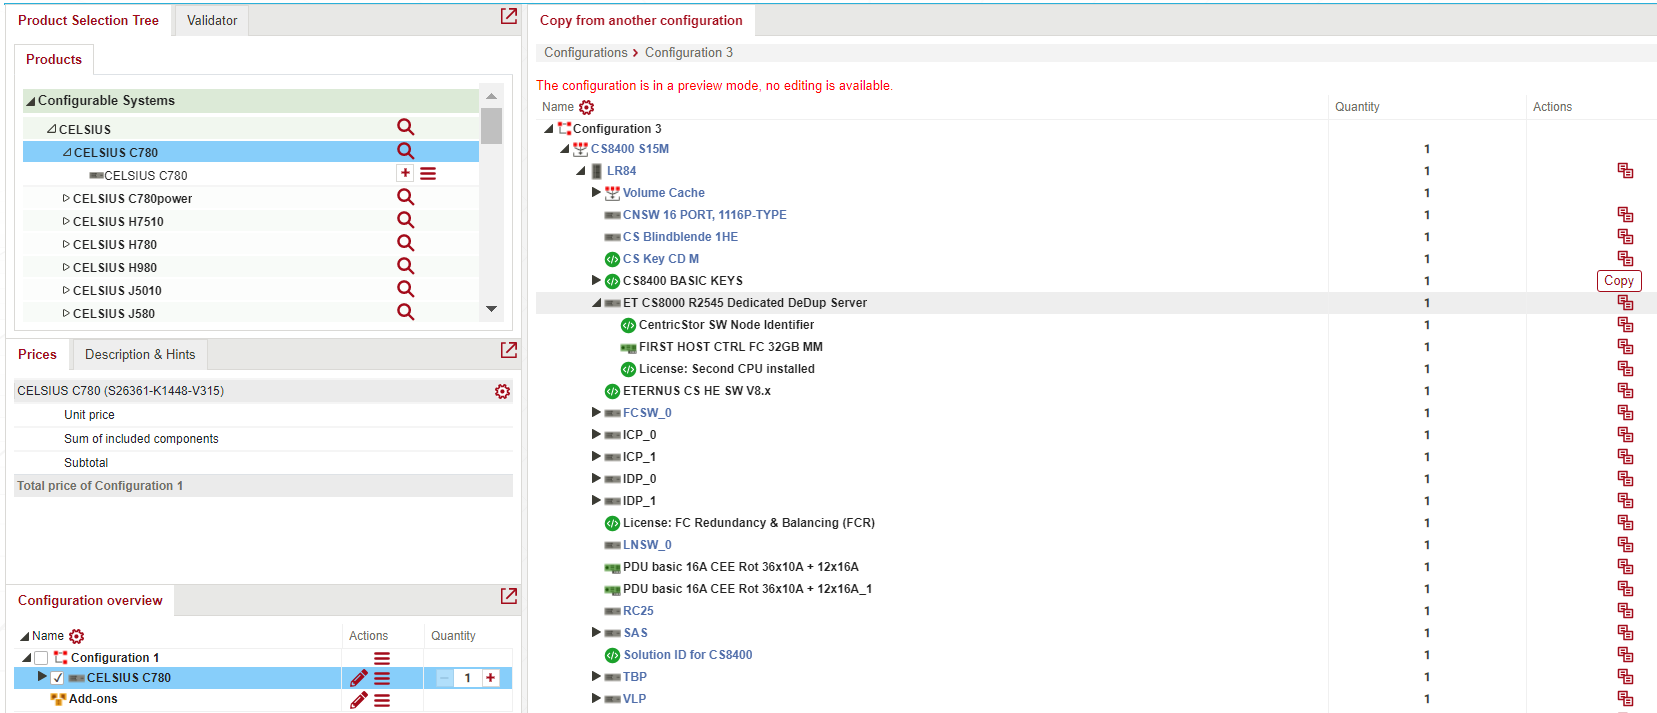Screen dimensions: 1657x713
Task: Open Name column gear in Configuration overview
Action: point(77,636)
